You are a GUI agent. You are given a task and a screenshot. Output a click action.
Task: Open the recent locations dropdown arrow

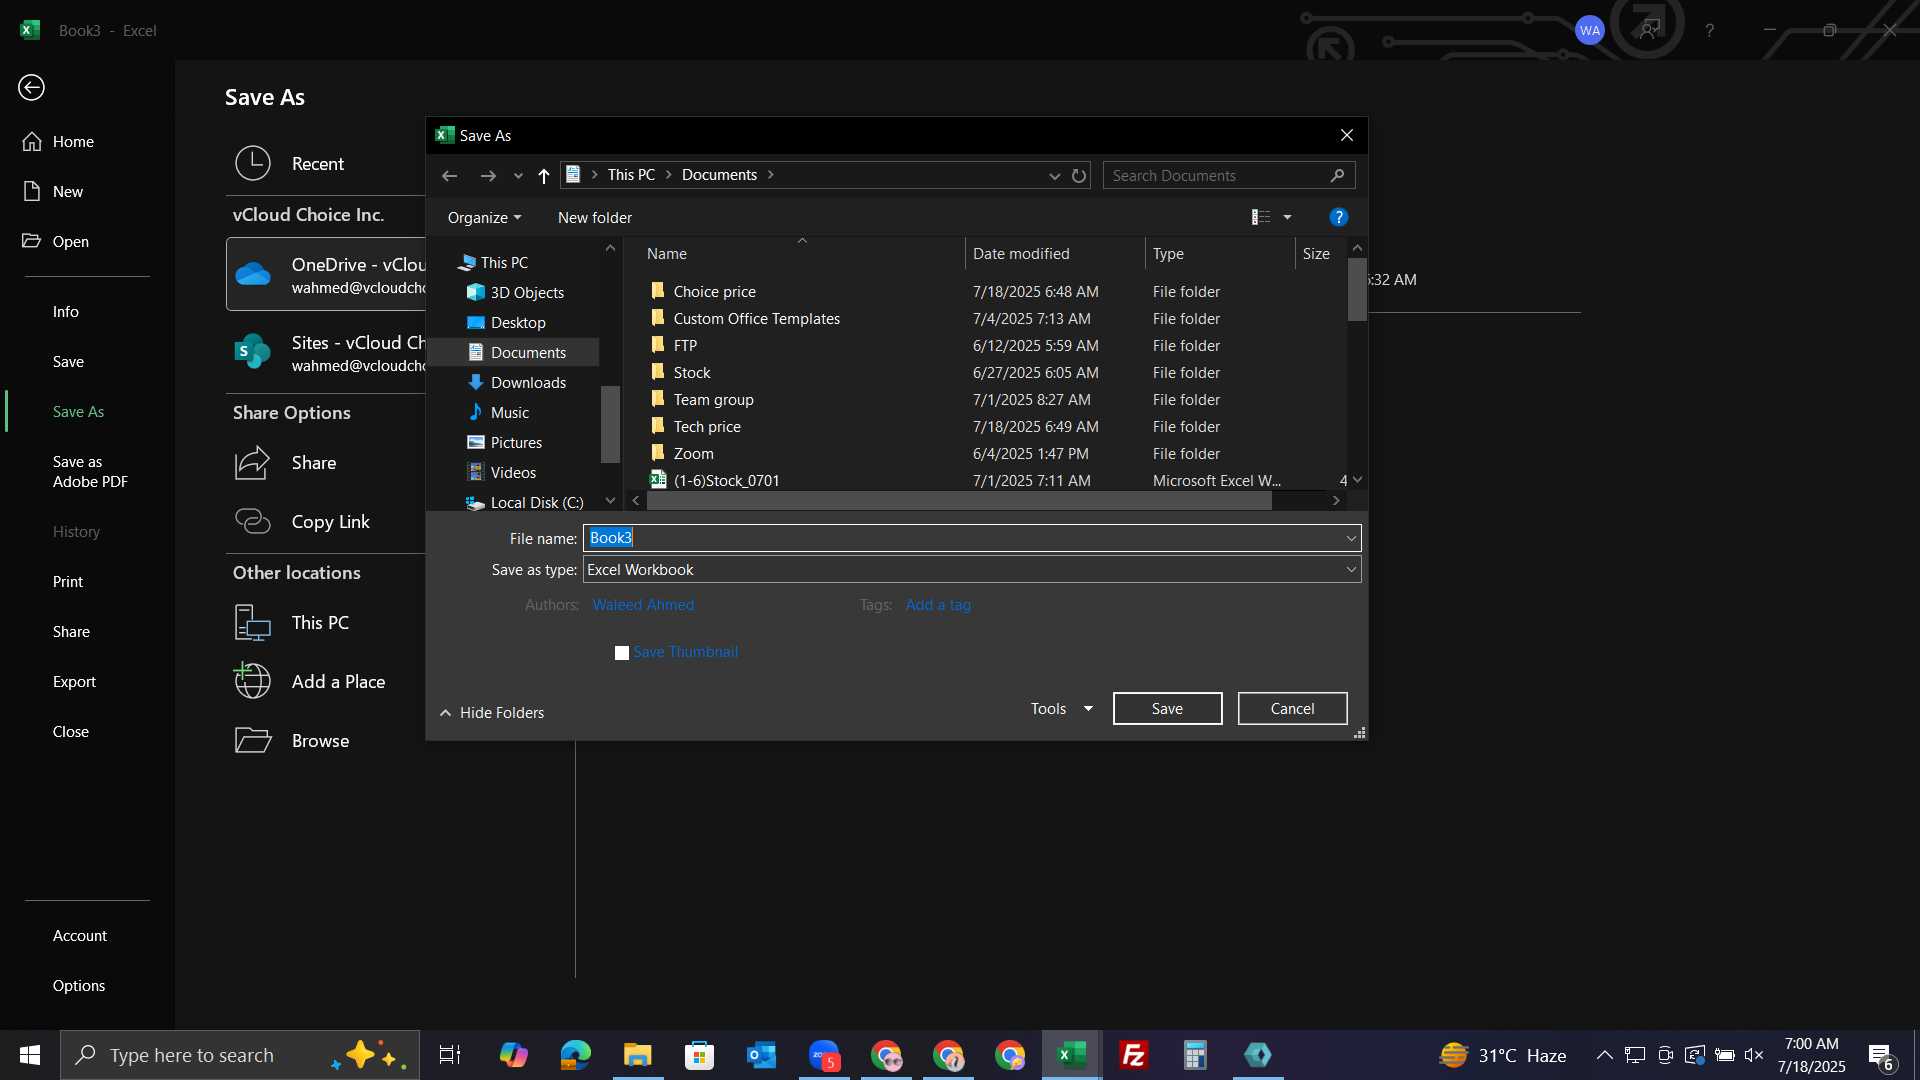pos(518,176)
